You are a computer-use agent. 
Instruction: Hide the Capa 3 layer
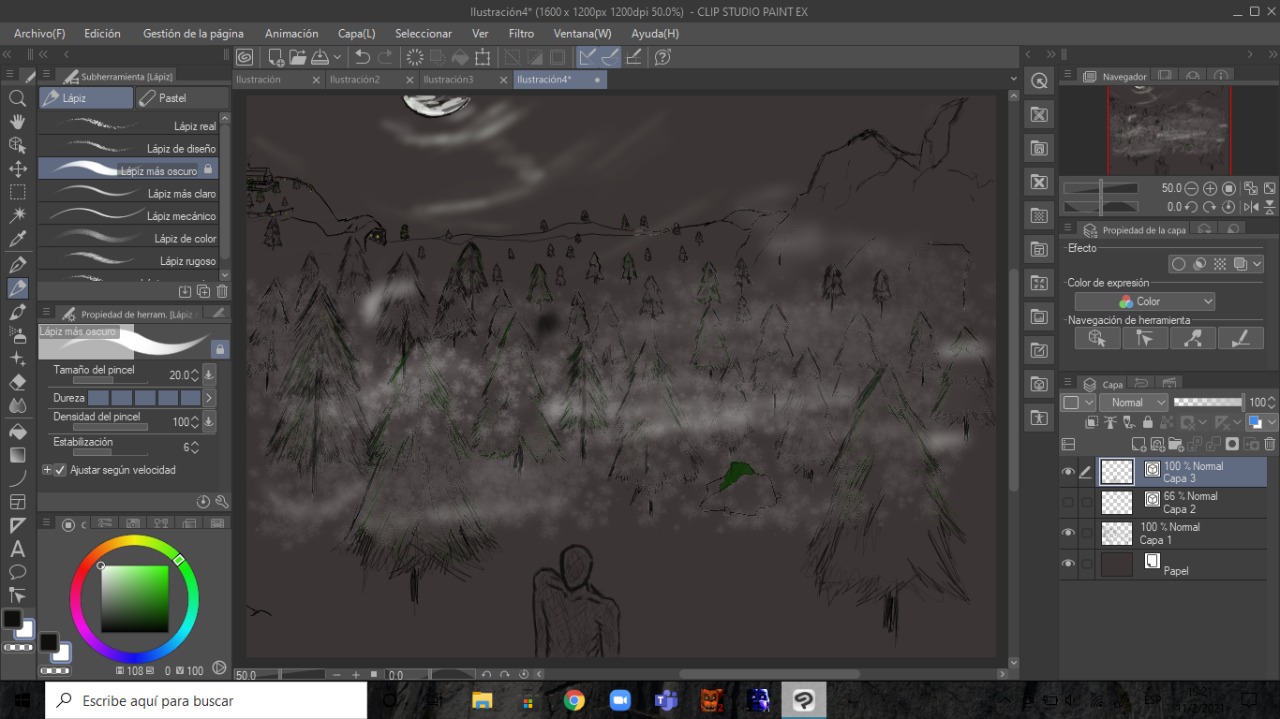[1068, 472]
